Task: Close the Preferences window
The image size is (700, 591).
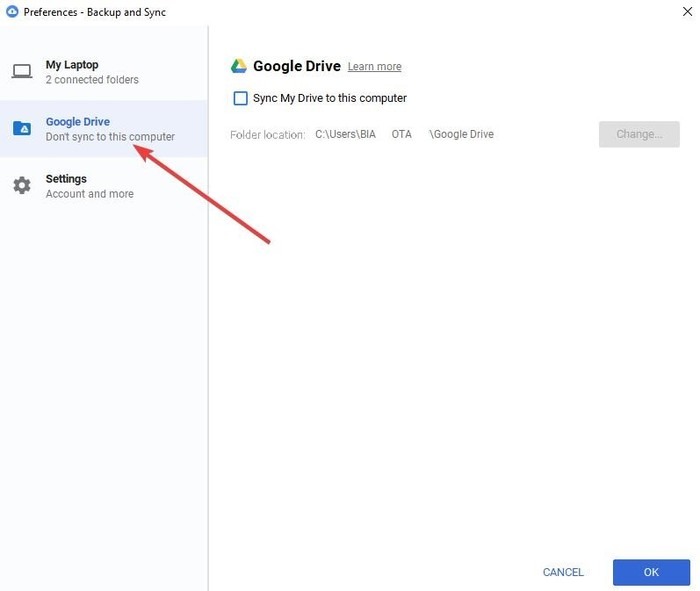Action: (688, 12)
